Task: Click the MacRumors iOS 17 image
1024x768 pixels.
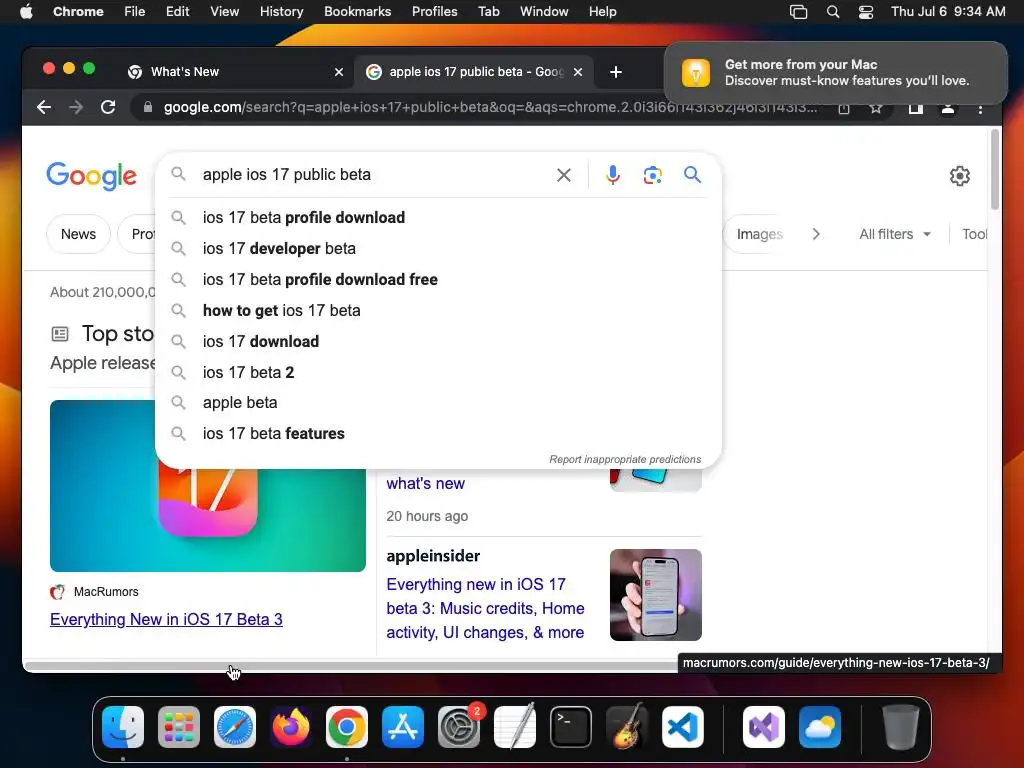Action: (208, 486)
